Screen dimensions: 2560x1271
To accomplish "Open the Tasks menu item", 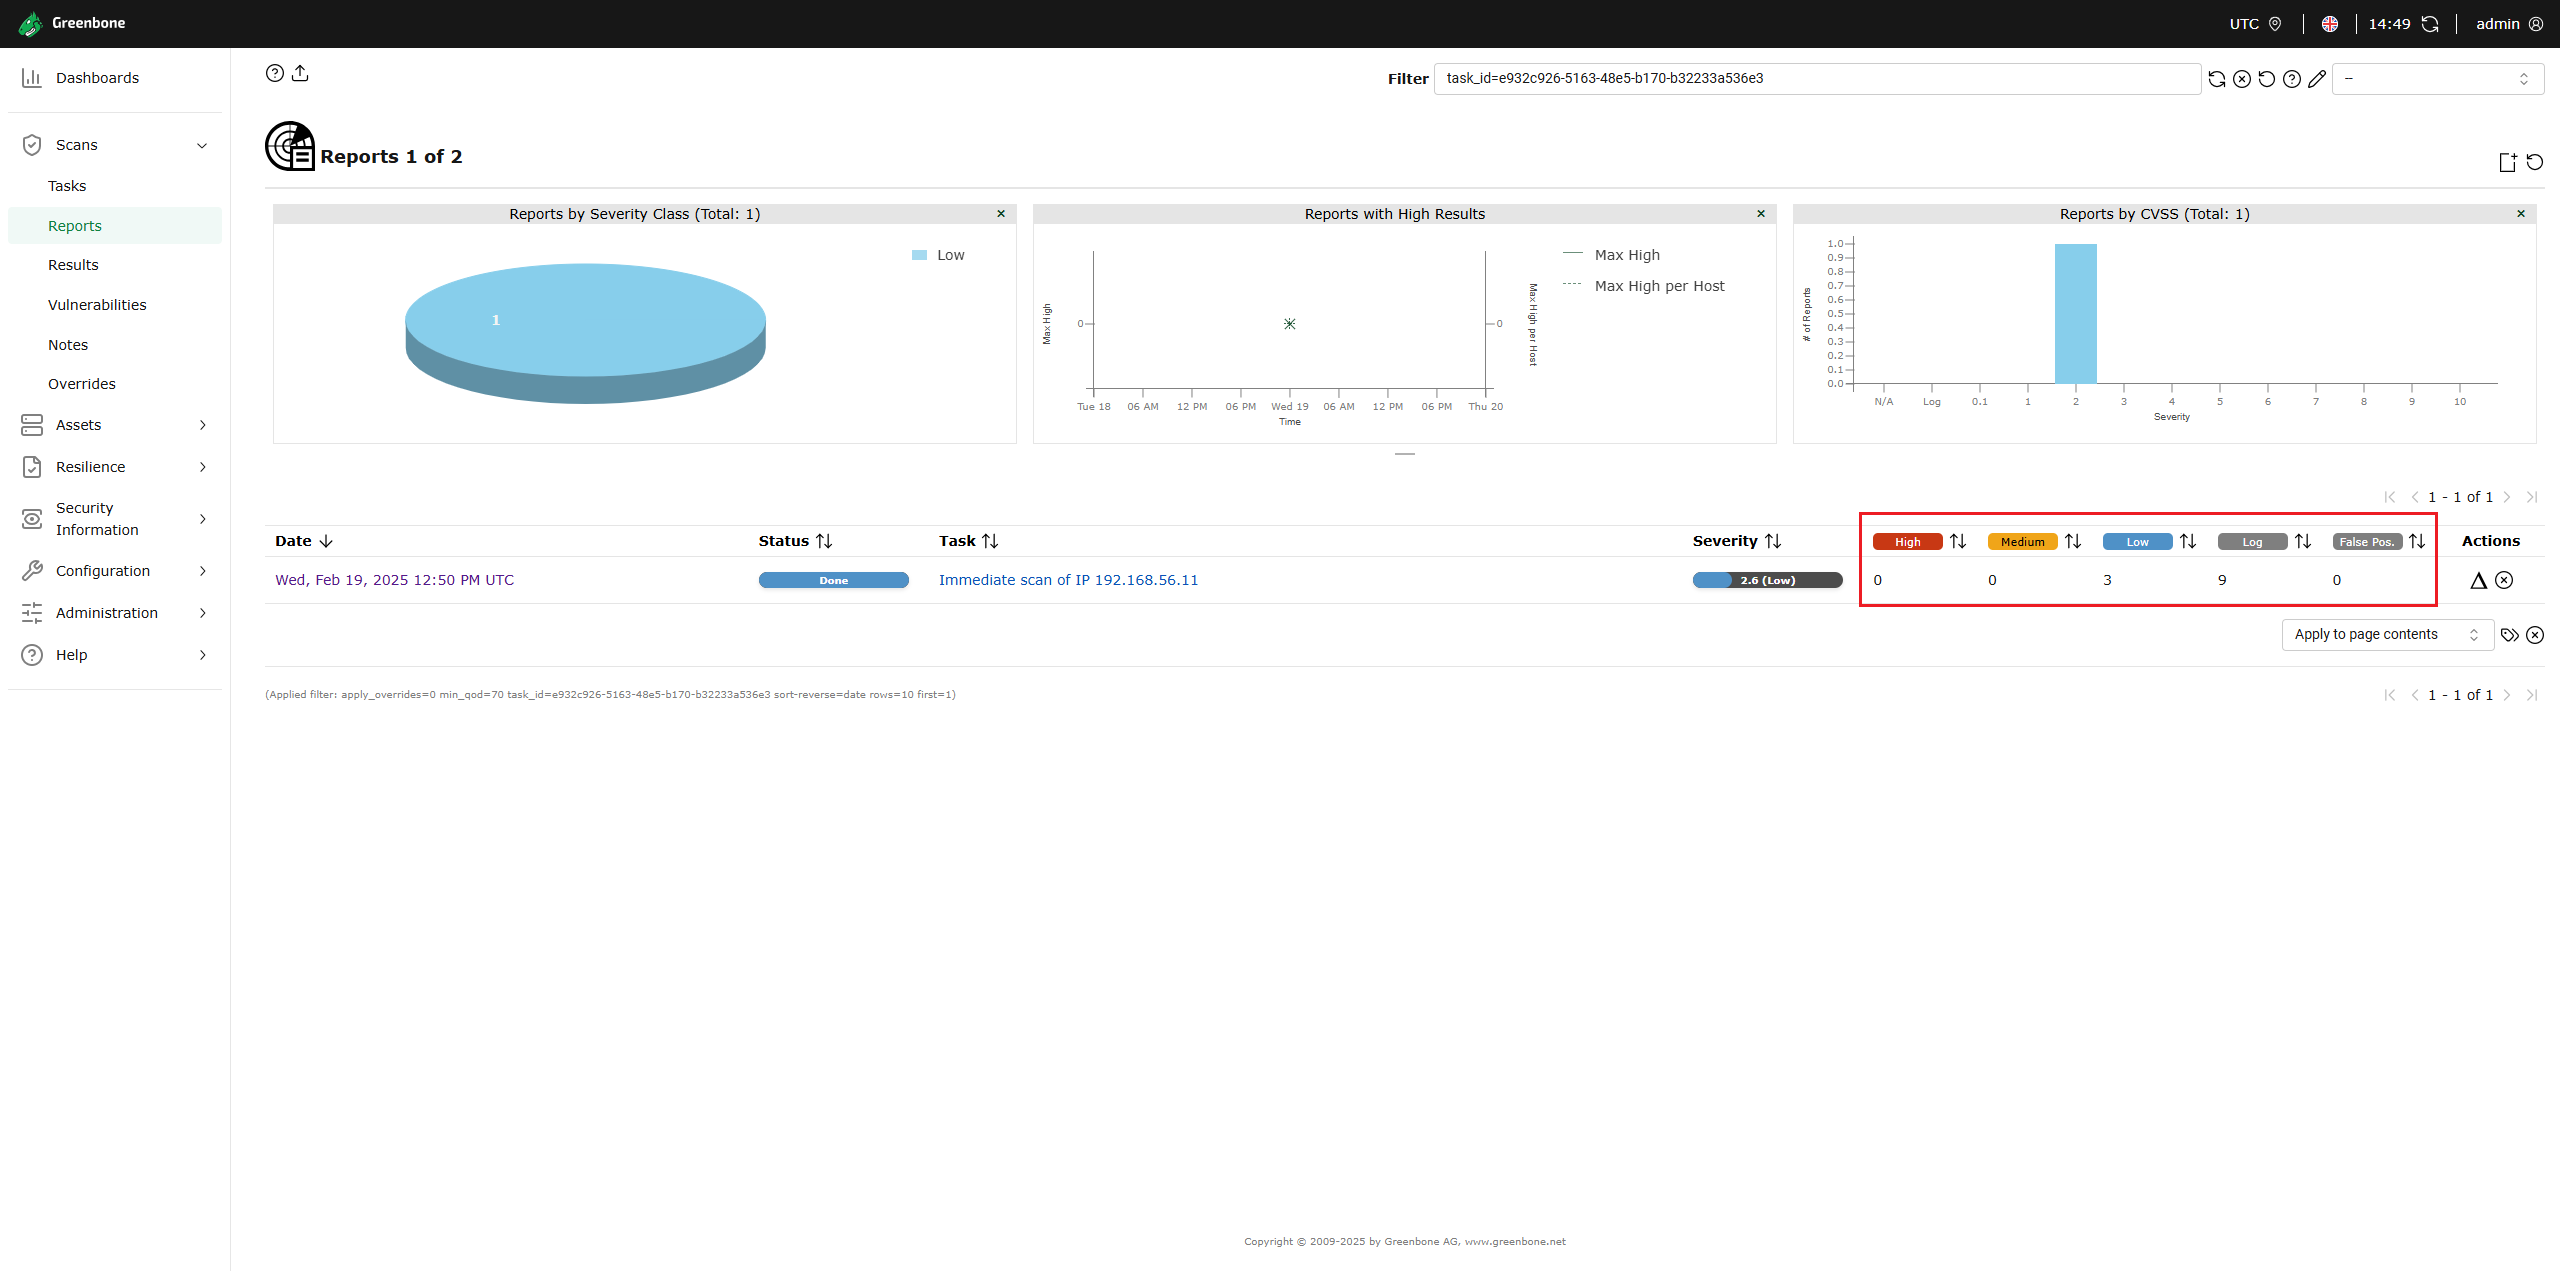I will 67,186.
